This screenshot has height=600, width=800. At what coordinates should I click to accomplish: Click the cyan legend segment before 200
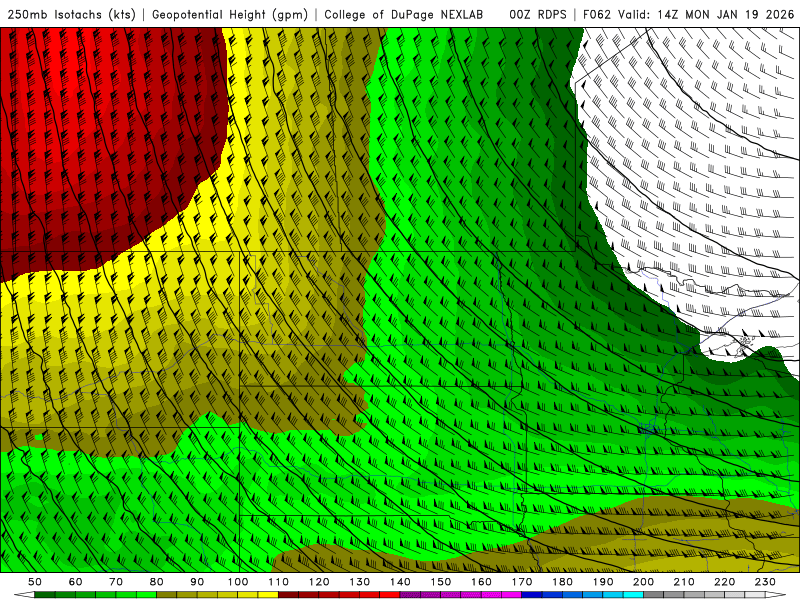633,595
